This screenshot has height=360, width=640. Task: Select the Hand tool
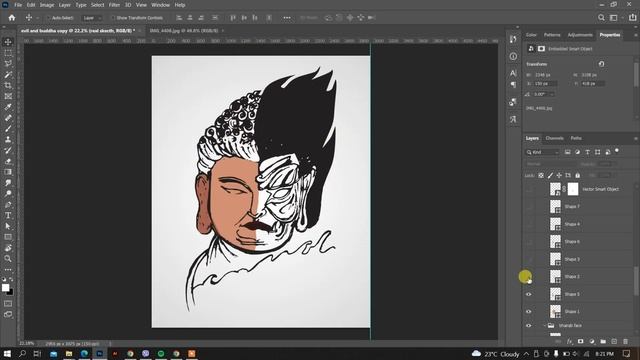[x=8, y=248]
